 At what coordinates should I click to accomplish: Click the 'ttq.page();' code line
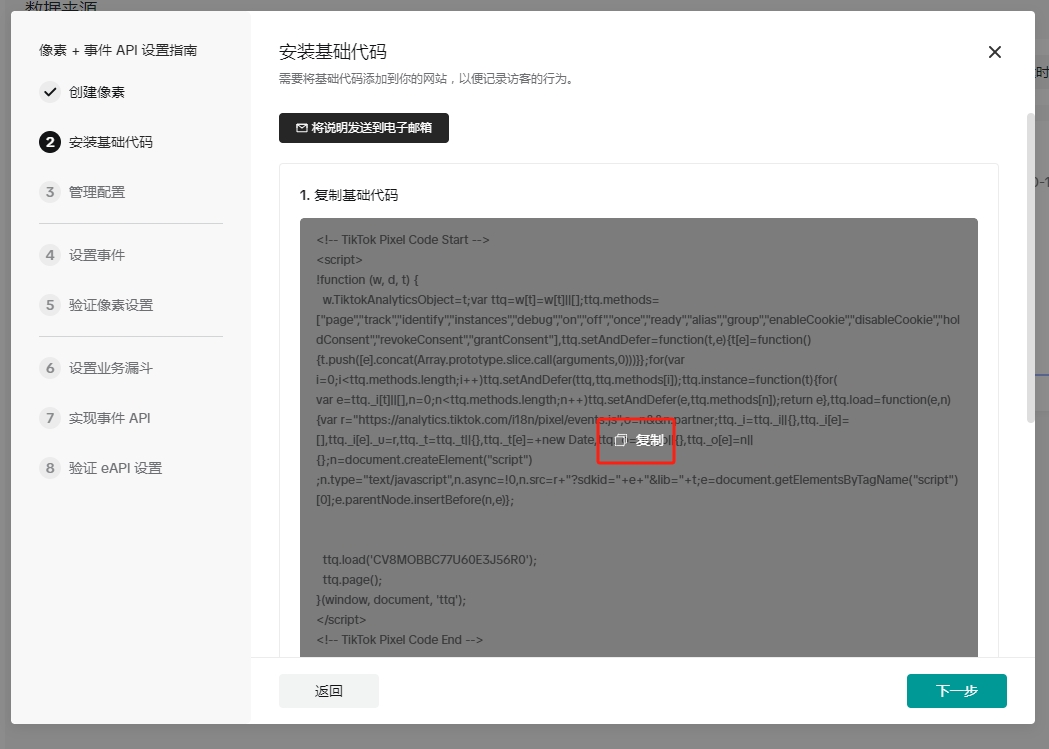353,580
